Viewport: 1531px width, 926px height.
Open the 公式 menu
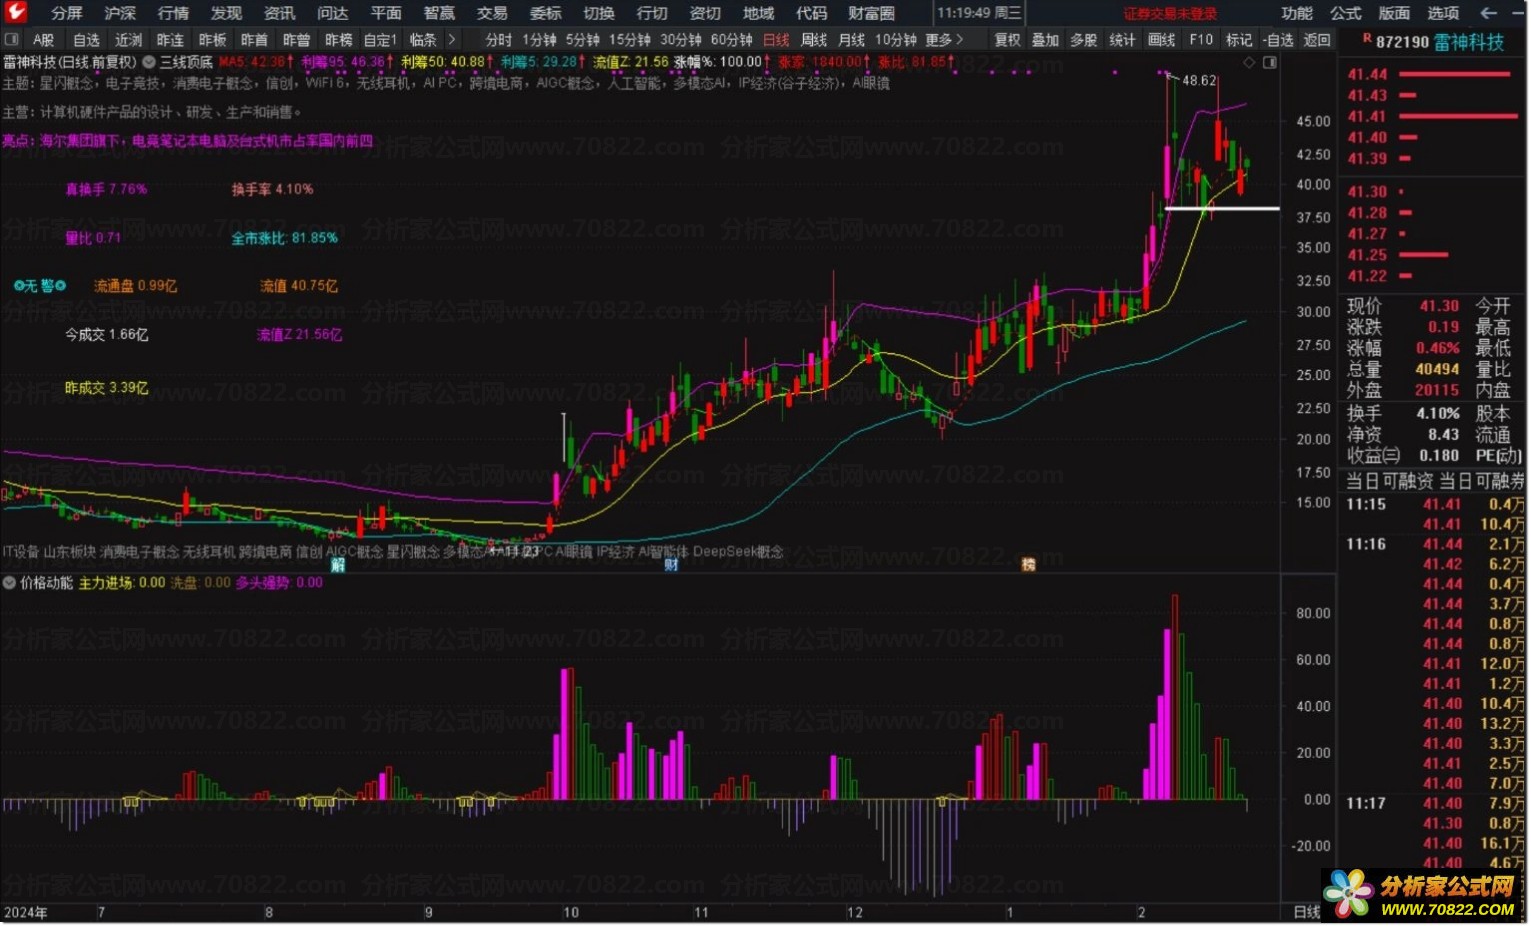coord(1345,13)
